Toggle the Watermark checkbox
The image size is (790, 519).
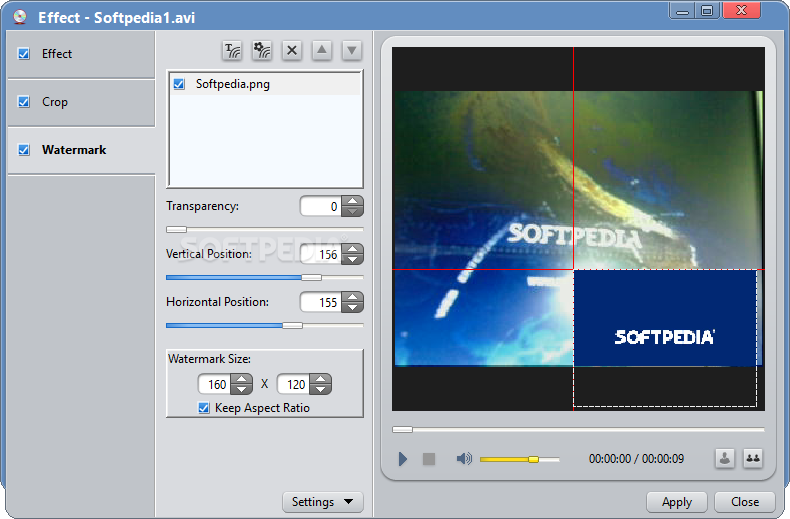pos(24,150)
